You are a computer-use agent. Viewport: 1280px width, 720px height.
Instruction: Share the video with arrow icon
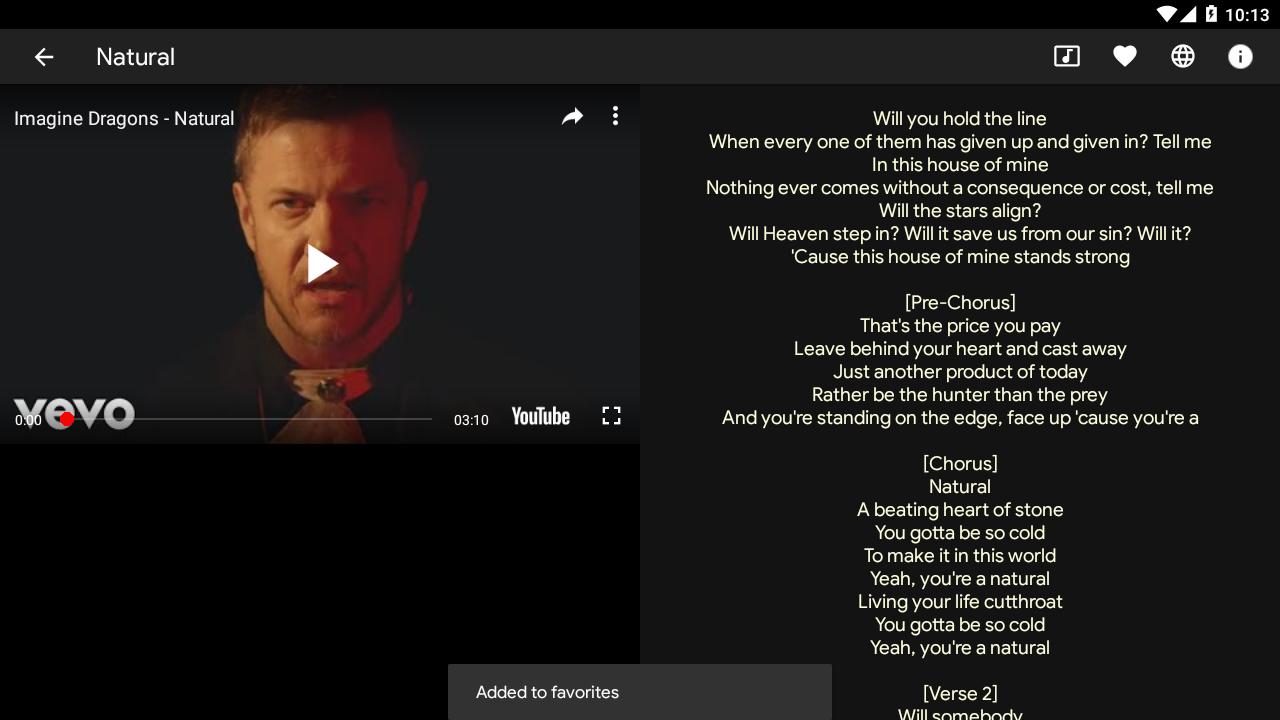pyautogui.click(x=572, y=117)
